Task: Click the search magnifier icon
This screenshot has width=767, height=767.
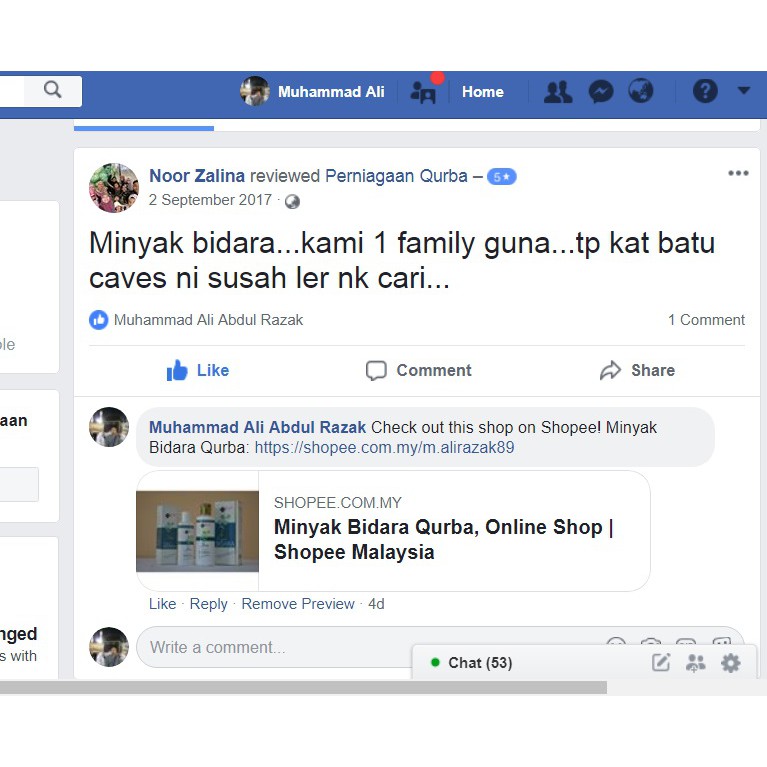Action: click(x=53, y=90)
